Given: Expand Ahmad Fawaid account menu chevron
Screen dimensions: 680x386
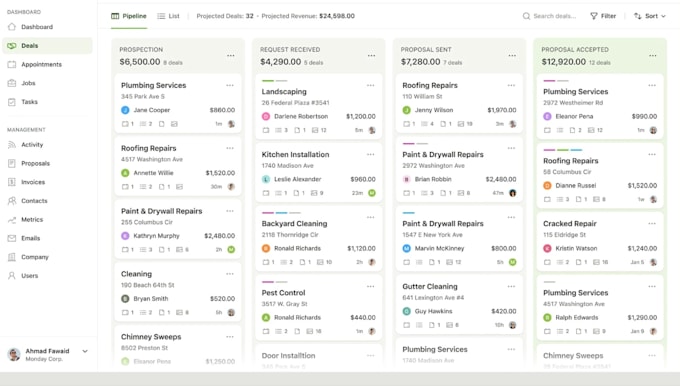Looking at the screenshot, I should [85, 351].
